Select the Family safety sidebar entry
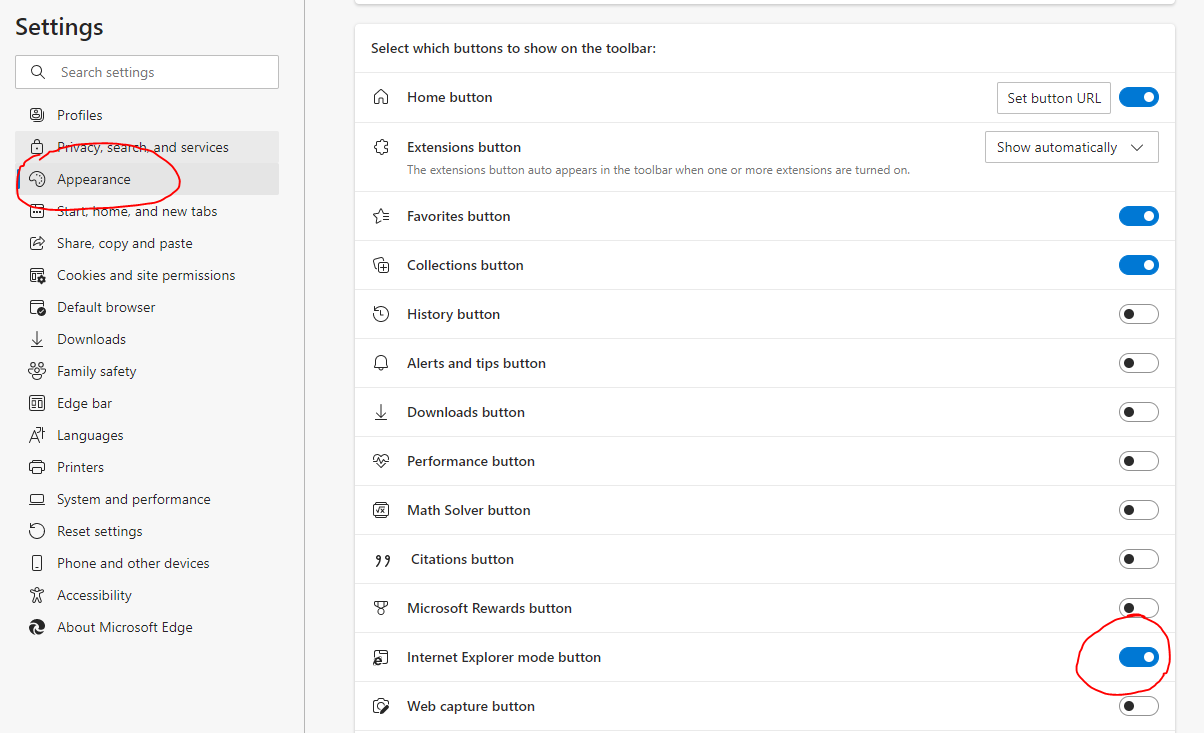Viewport: 1204px width, 733px height. coord(147,371)
